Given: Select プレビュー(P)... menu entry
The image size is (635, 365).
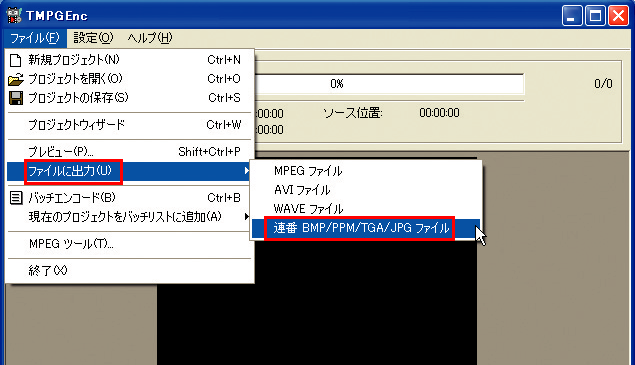Looking at the screenshot, I should (x=130, y=152).
